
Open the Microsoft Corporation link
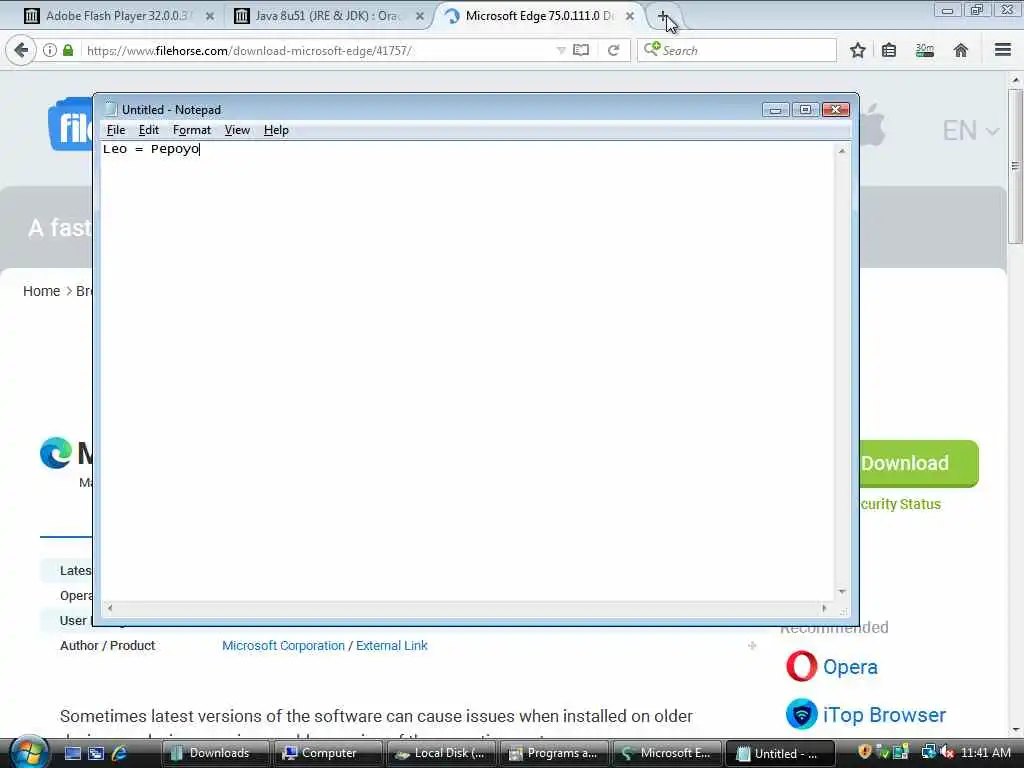pos(283,645)
